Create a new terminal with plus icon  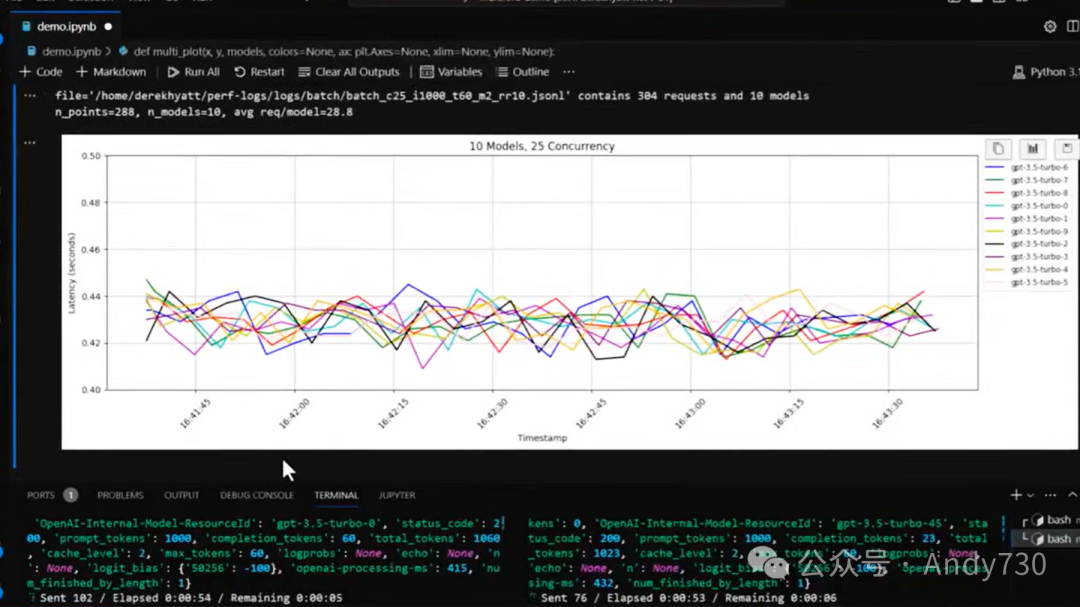coord(1015,495)
